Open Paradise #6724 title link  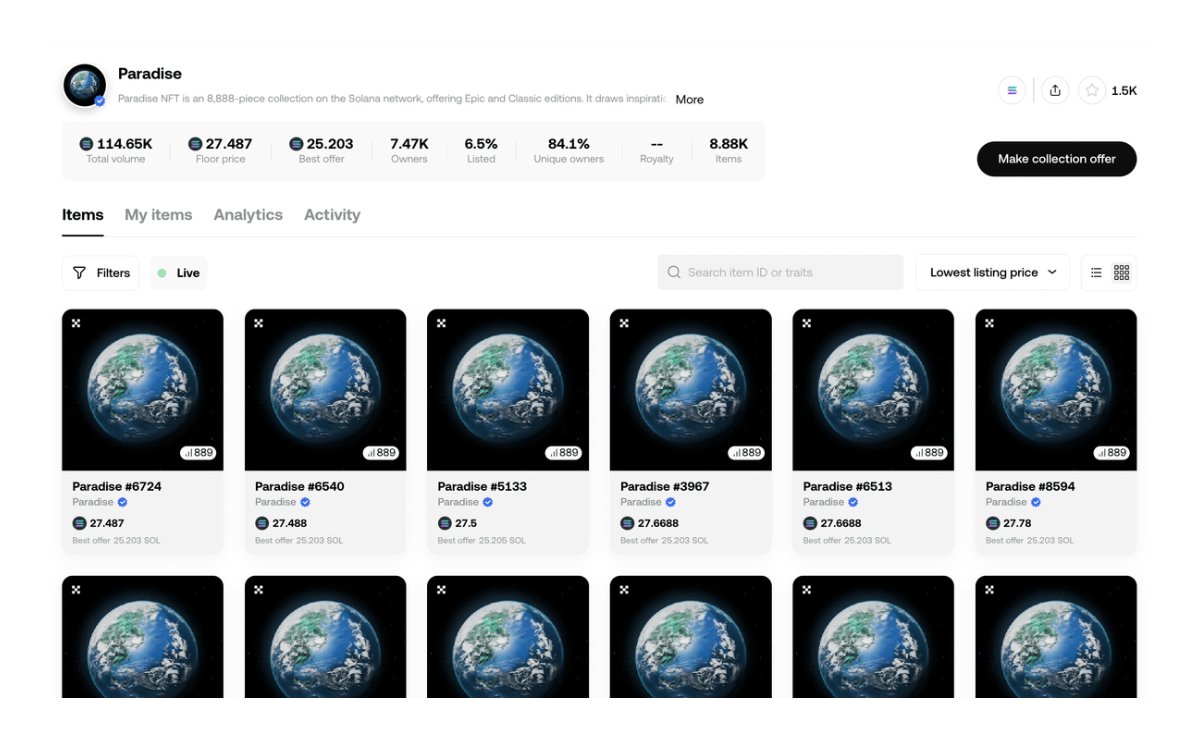(117, 486)
